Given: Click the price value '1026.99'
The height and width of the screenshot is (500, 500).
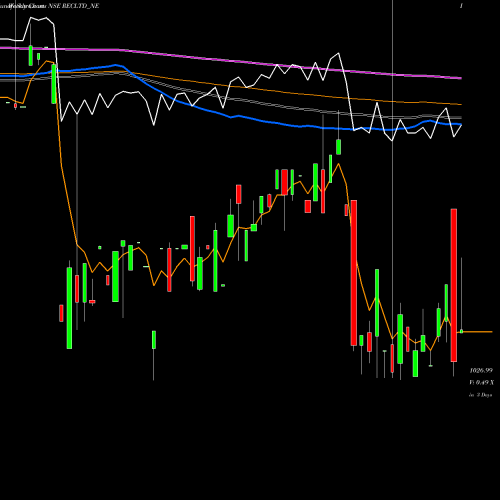Looking at the screenshot, I should click(x=481, y=370).
